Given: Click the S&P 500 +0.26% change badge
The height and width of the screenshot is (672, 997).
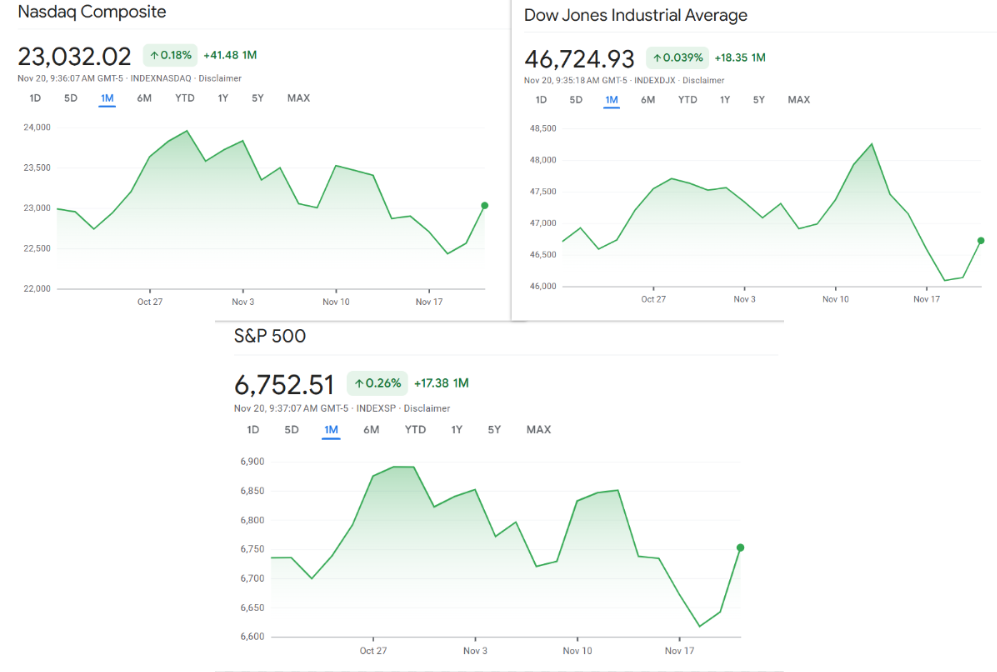Looking at the screenshot, I should click(377, 383).
